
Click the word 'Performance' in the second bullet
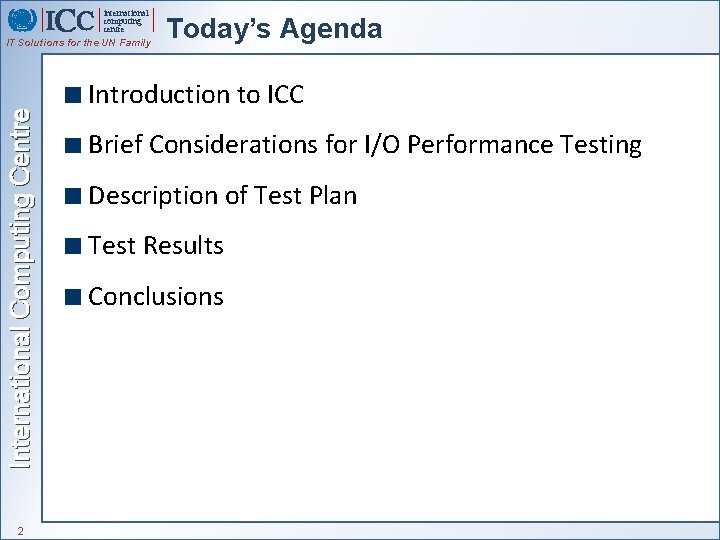[480, 145]
